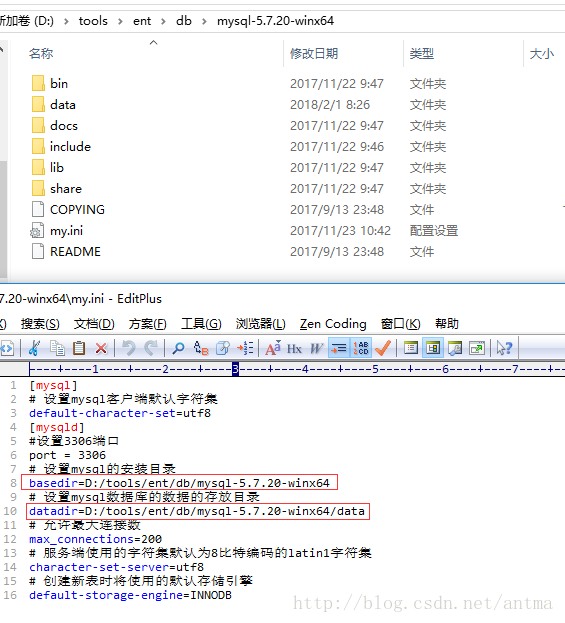Select the bin folder in Explorer

click(59, 83)
